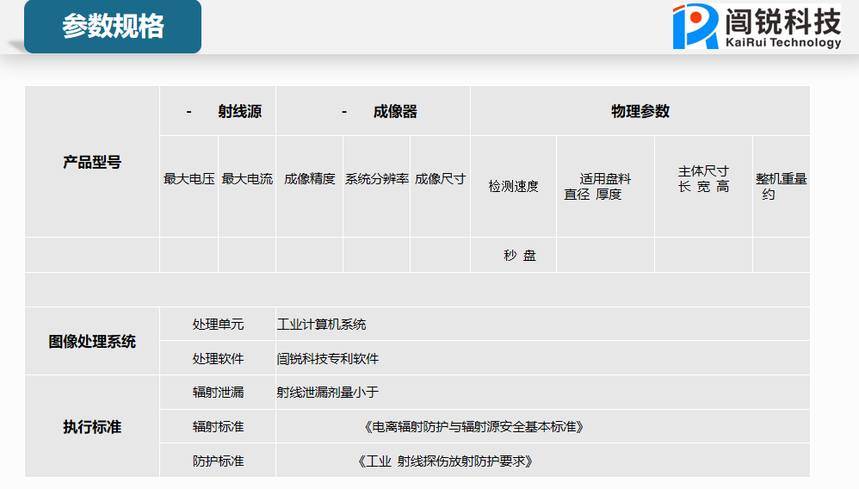Select the 辐射泄漏 label cell
Screen dimensions: 859x489
(218, 392)
